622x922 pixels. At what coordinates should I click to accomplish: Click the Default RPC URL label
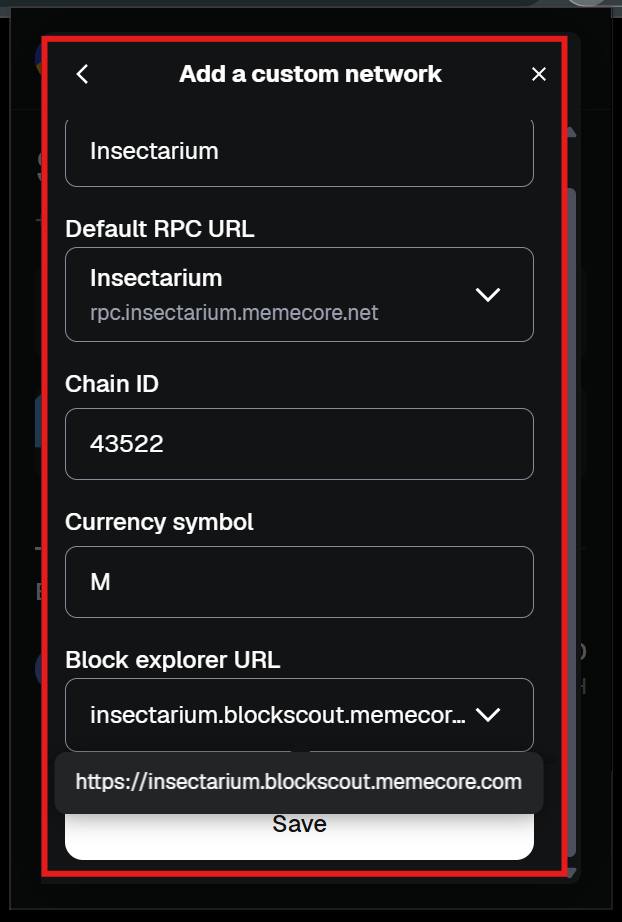[x=160, y=228]
